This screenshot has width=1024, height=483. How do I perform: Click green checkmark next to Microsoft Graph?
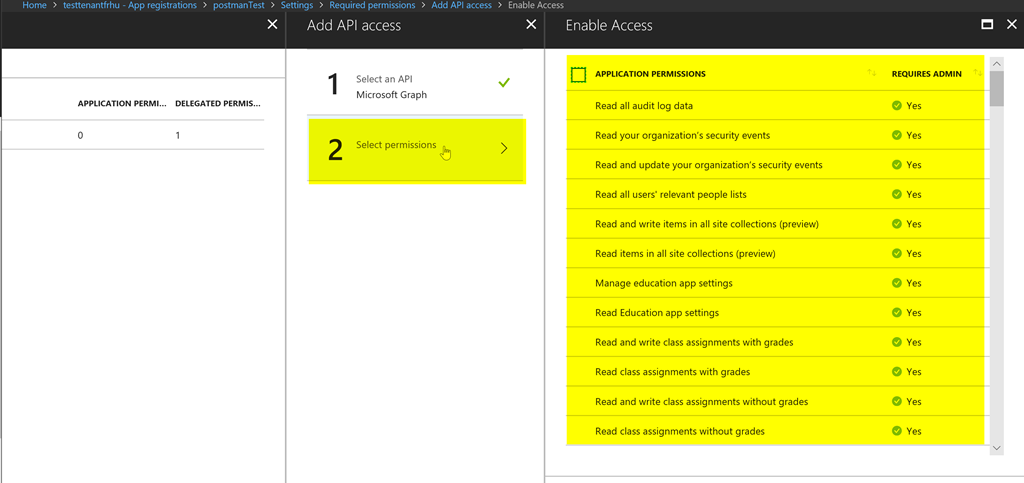tap(504, 83)
